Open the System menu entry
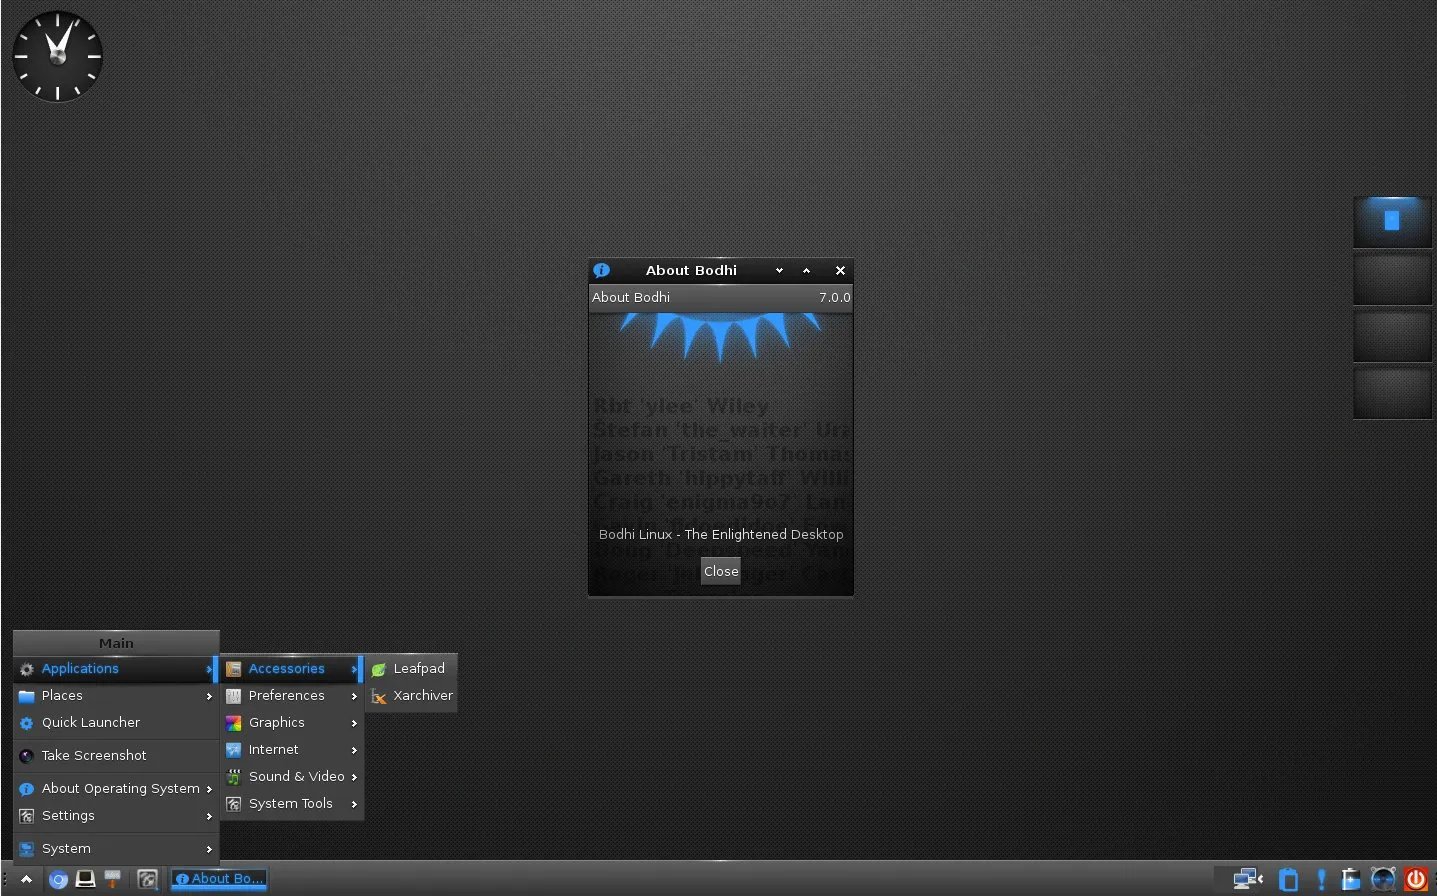Viewport: 1437px width, 896px height. [x=116, y=849]
